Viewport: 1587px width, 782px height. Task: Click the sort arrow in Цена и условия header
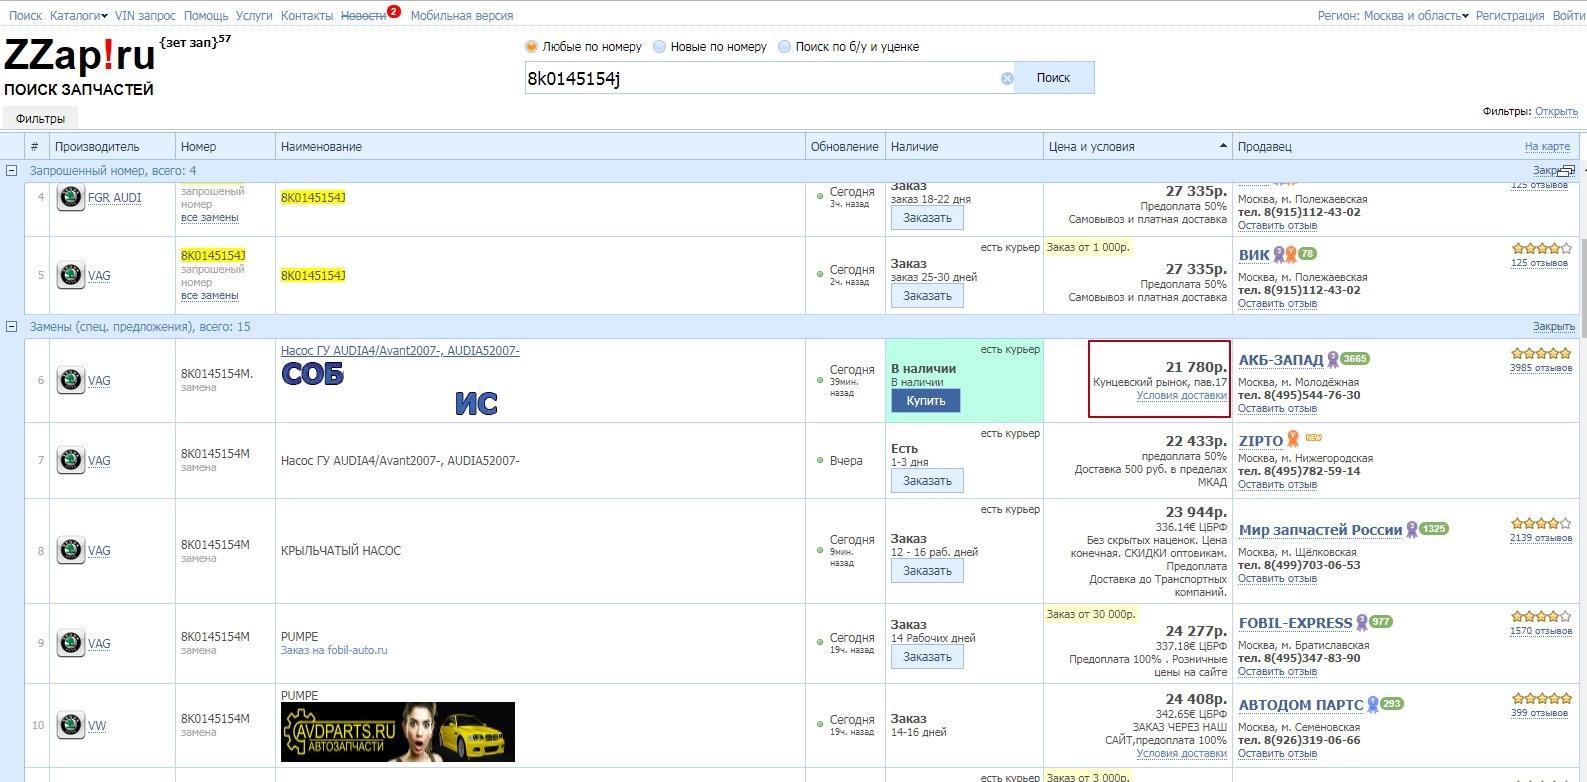pyautogui.click(x=1223, y=146)
